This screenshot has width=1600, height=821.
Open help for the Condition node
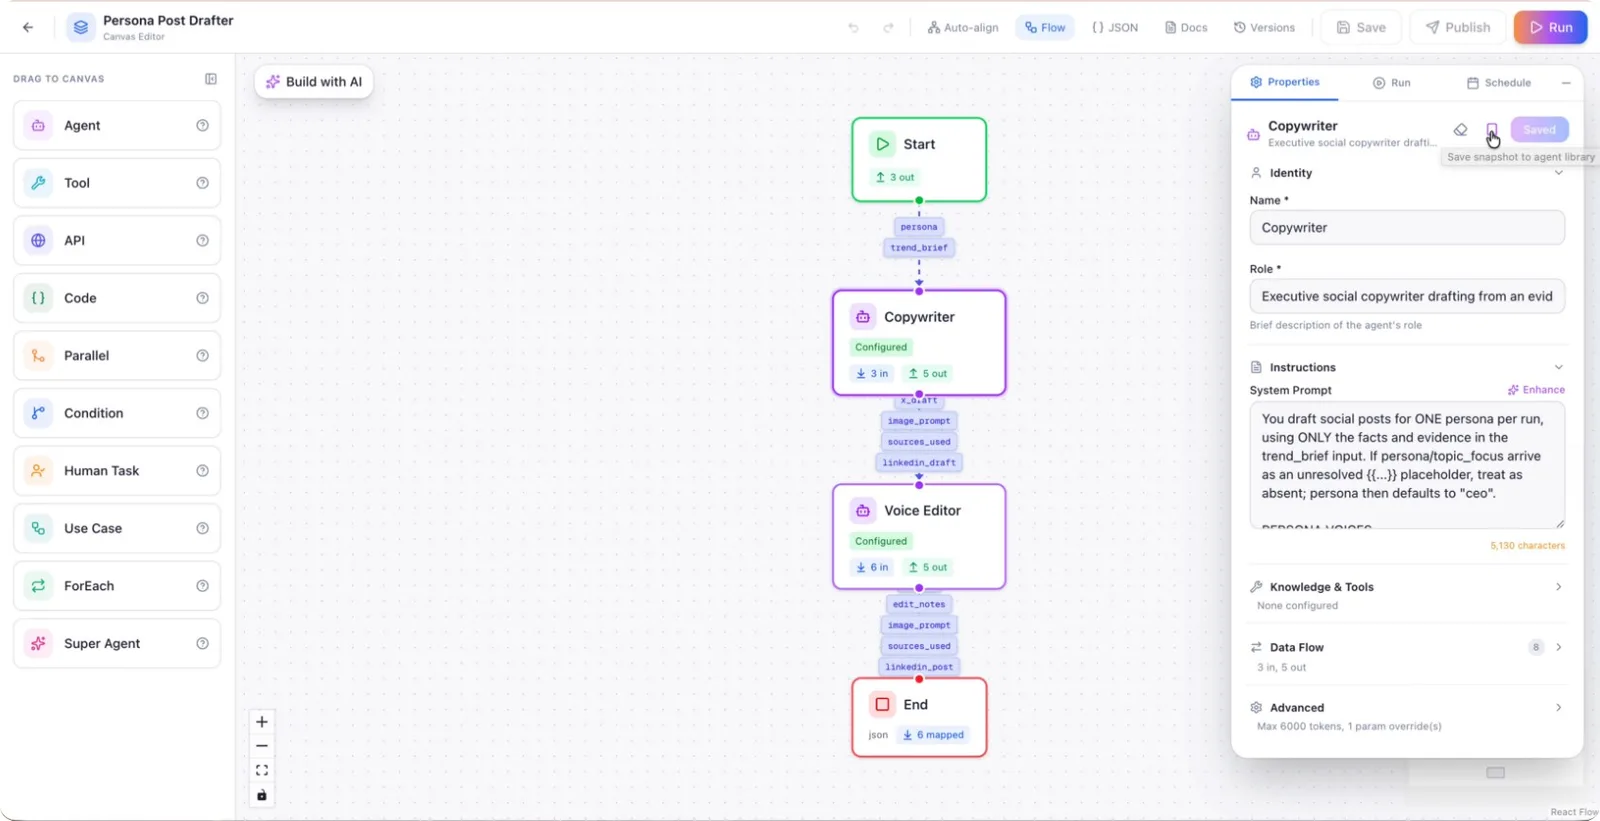click(202, 413)
